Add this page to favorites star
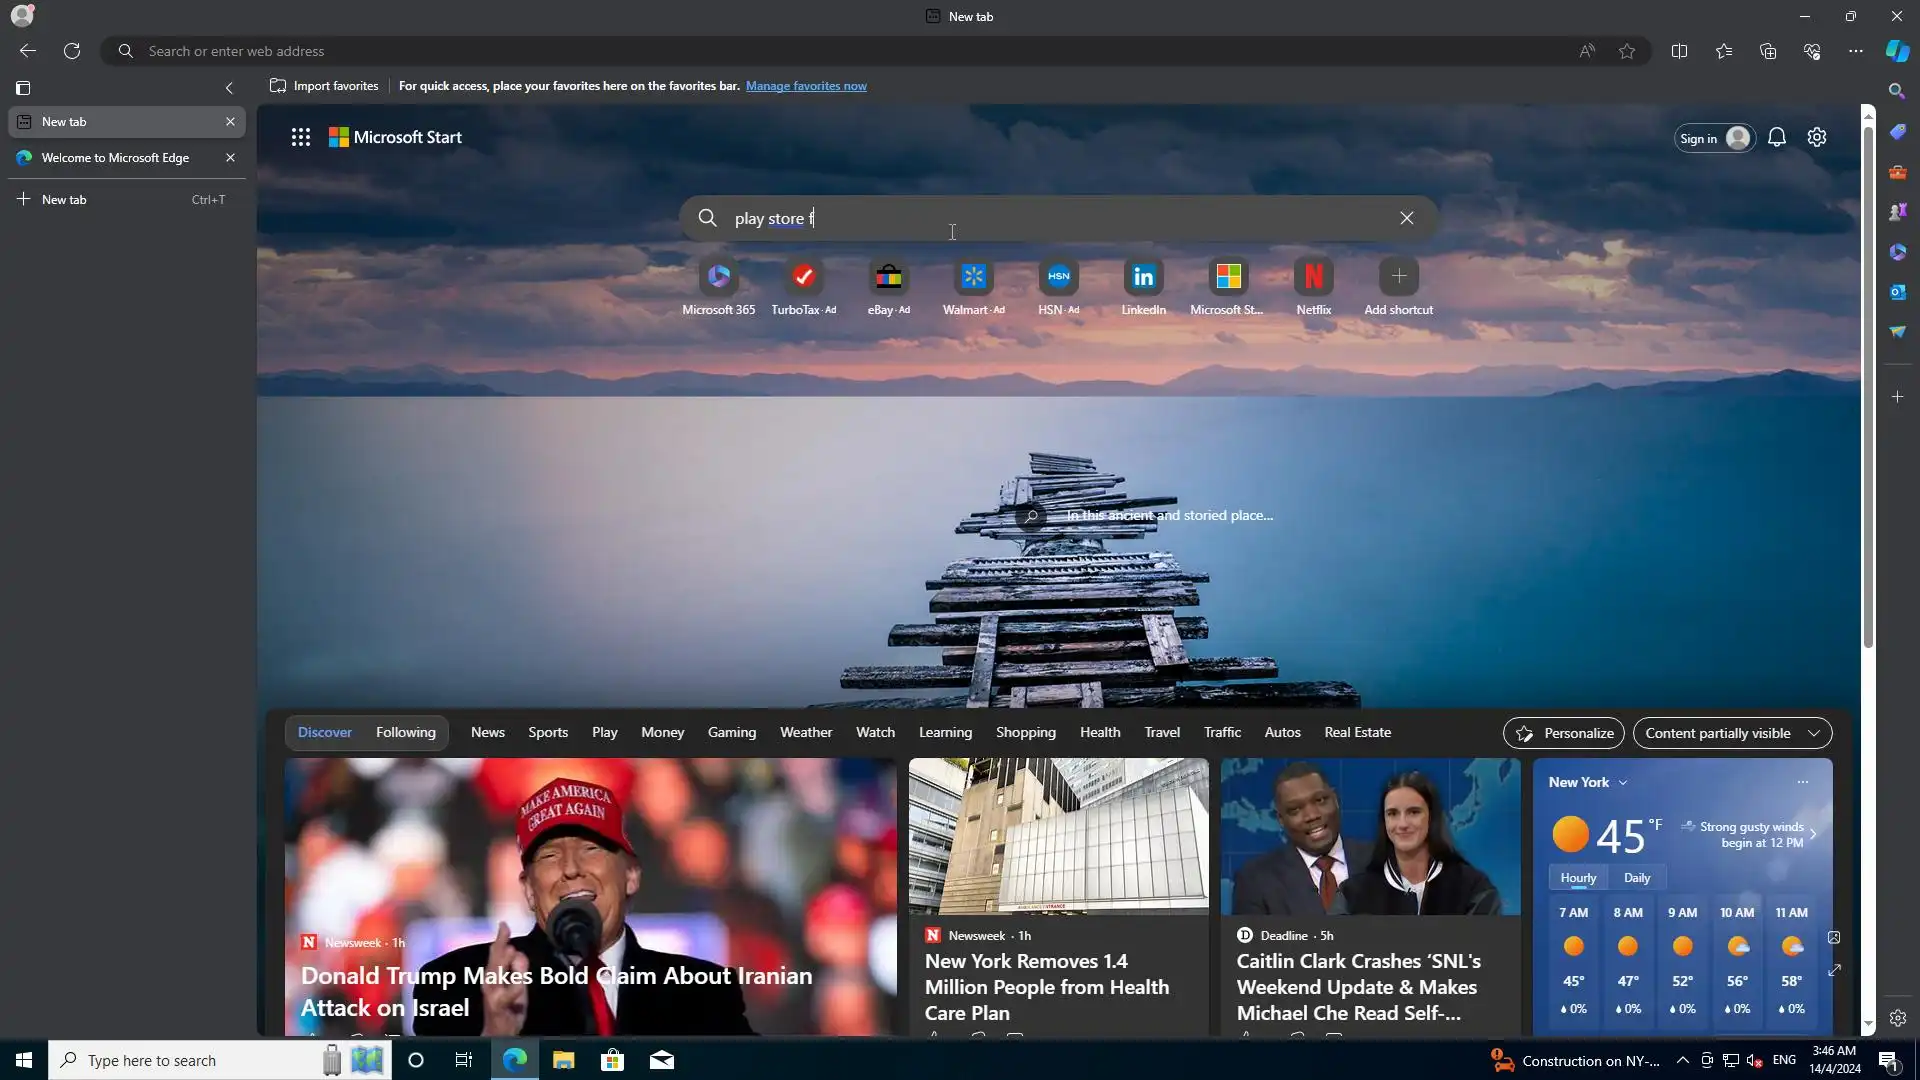Image resolution: width=1920 pixels, height=1080 pixels. point(1627,51)
